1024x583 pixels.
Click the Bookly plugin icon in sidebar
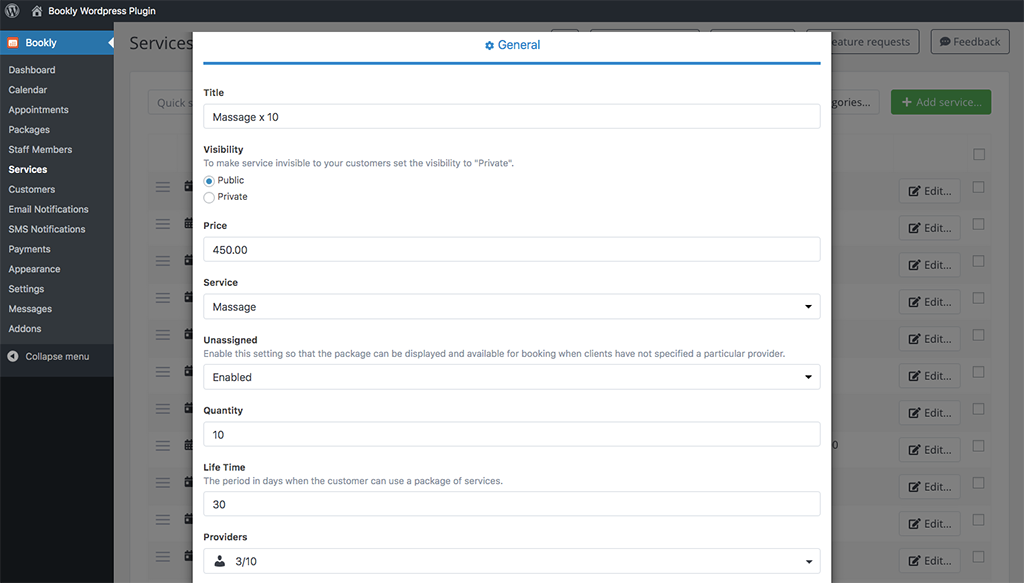click(12, 42)
